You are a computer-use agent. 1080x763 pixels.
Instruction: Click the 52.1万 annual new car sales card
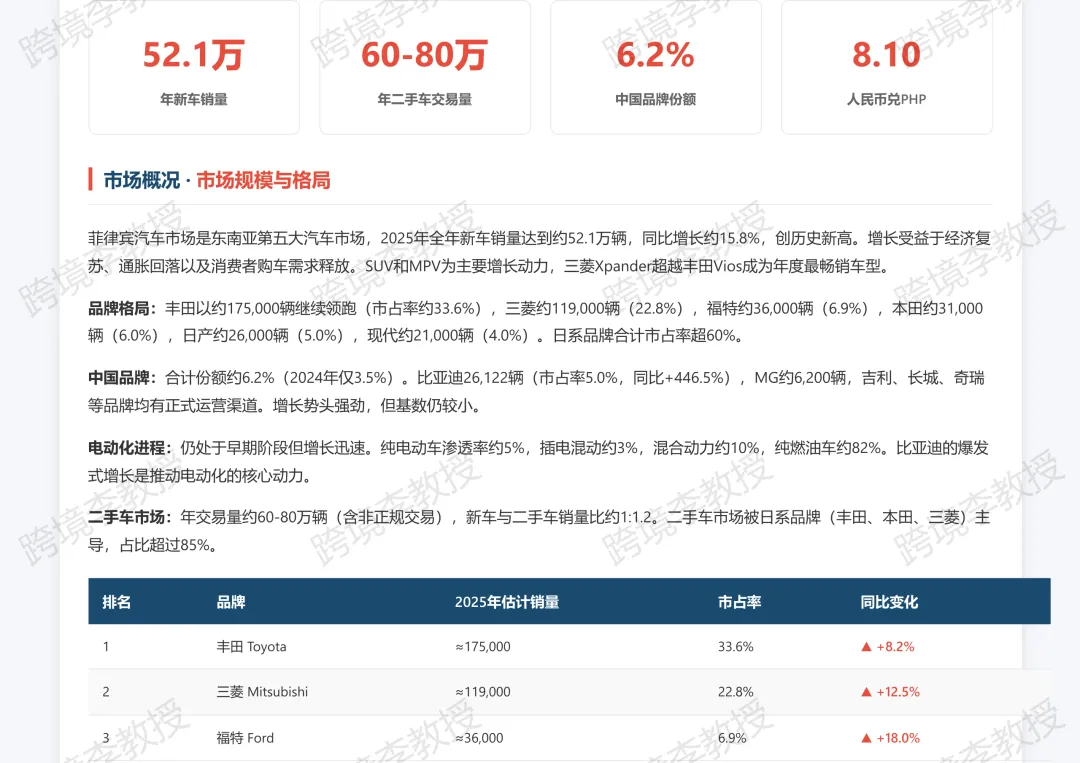(x=194, y=67)
